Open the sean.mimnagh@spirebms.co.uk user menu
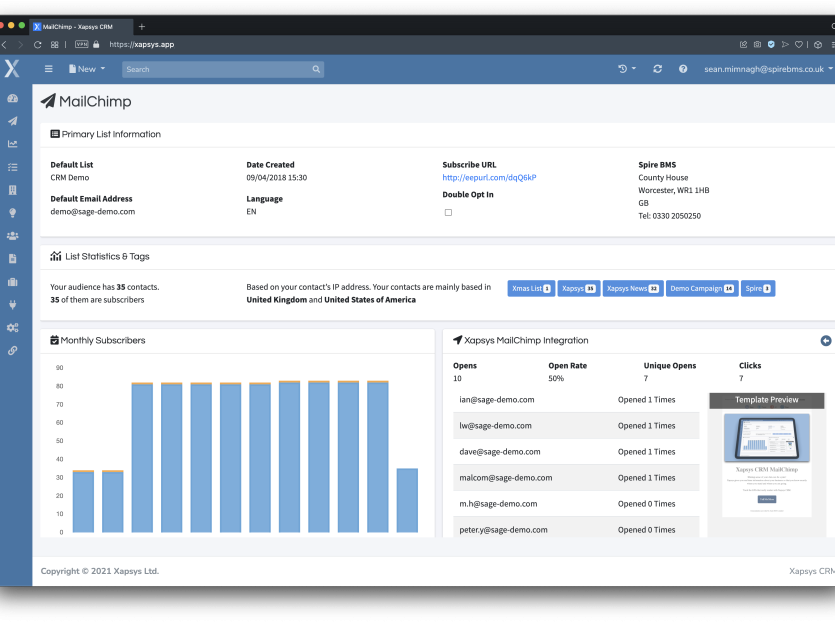Image resolution: width=835 pixels, height=626 pixels. coord(768,69)
